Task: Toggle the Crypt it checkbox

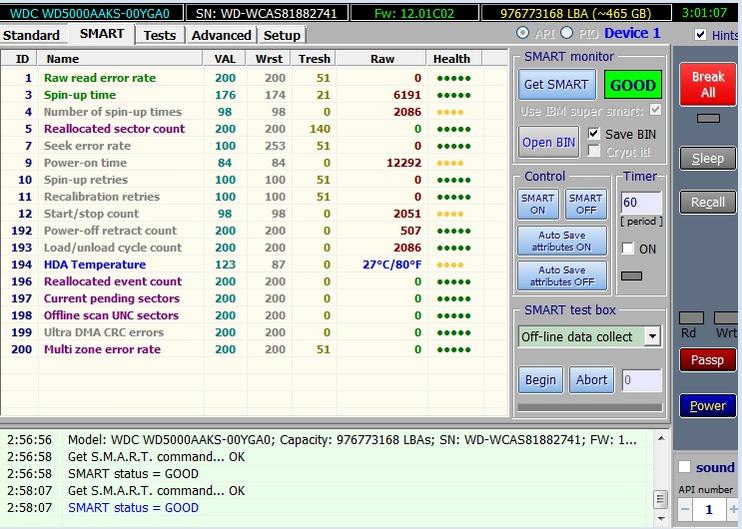Action: 593,151
